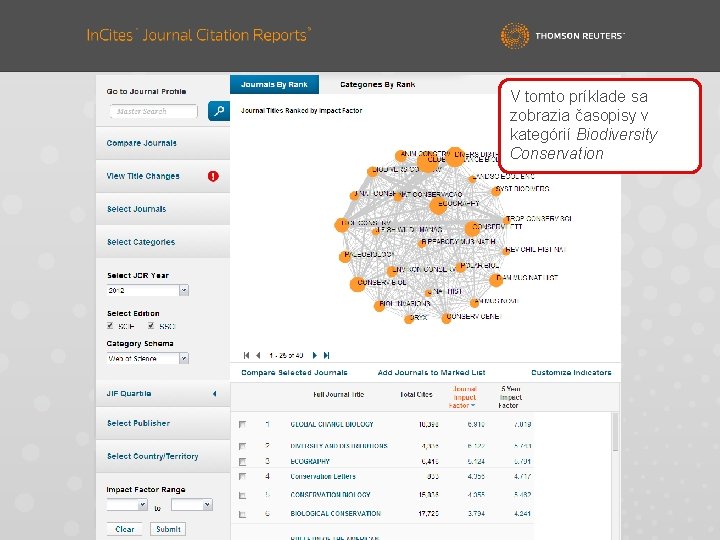Click Compare Selected Journals link
Screen dimensions: 720x540
(x=294, y=372)
